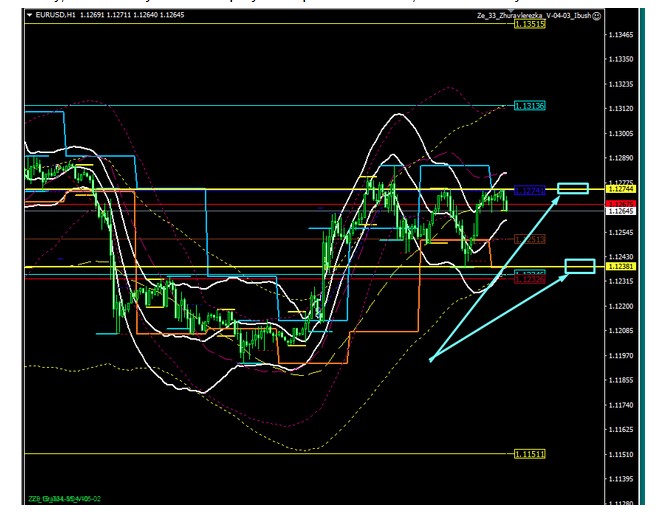Click the smiley face expert advisor icon
The height and width of the screenshot is (512, 663).
(x=597, y=16)
